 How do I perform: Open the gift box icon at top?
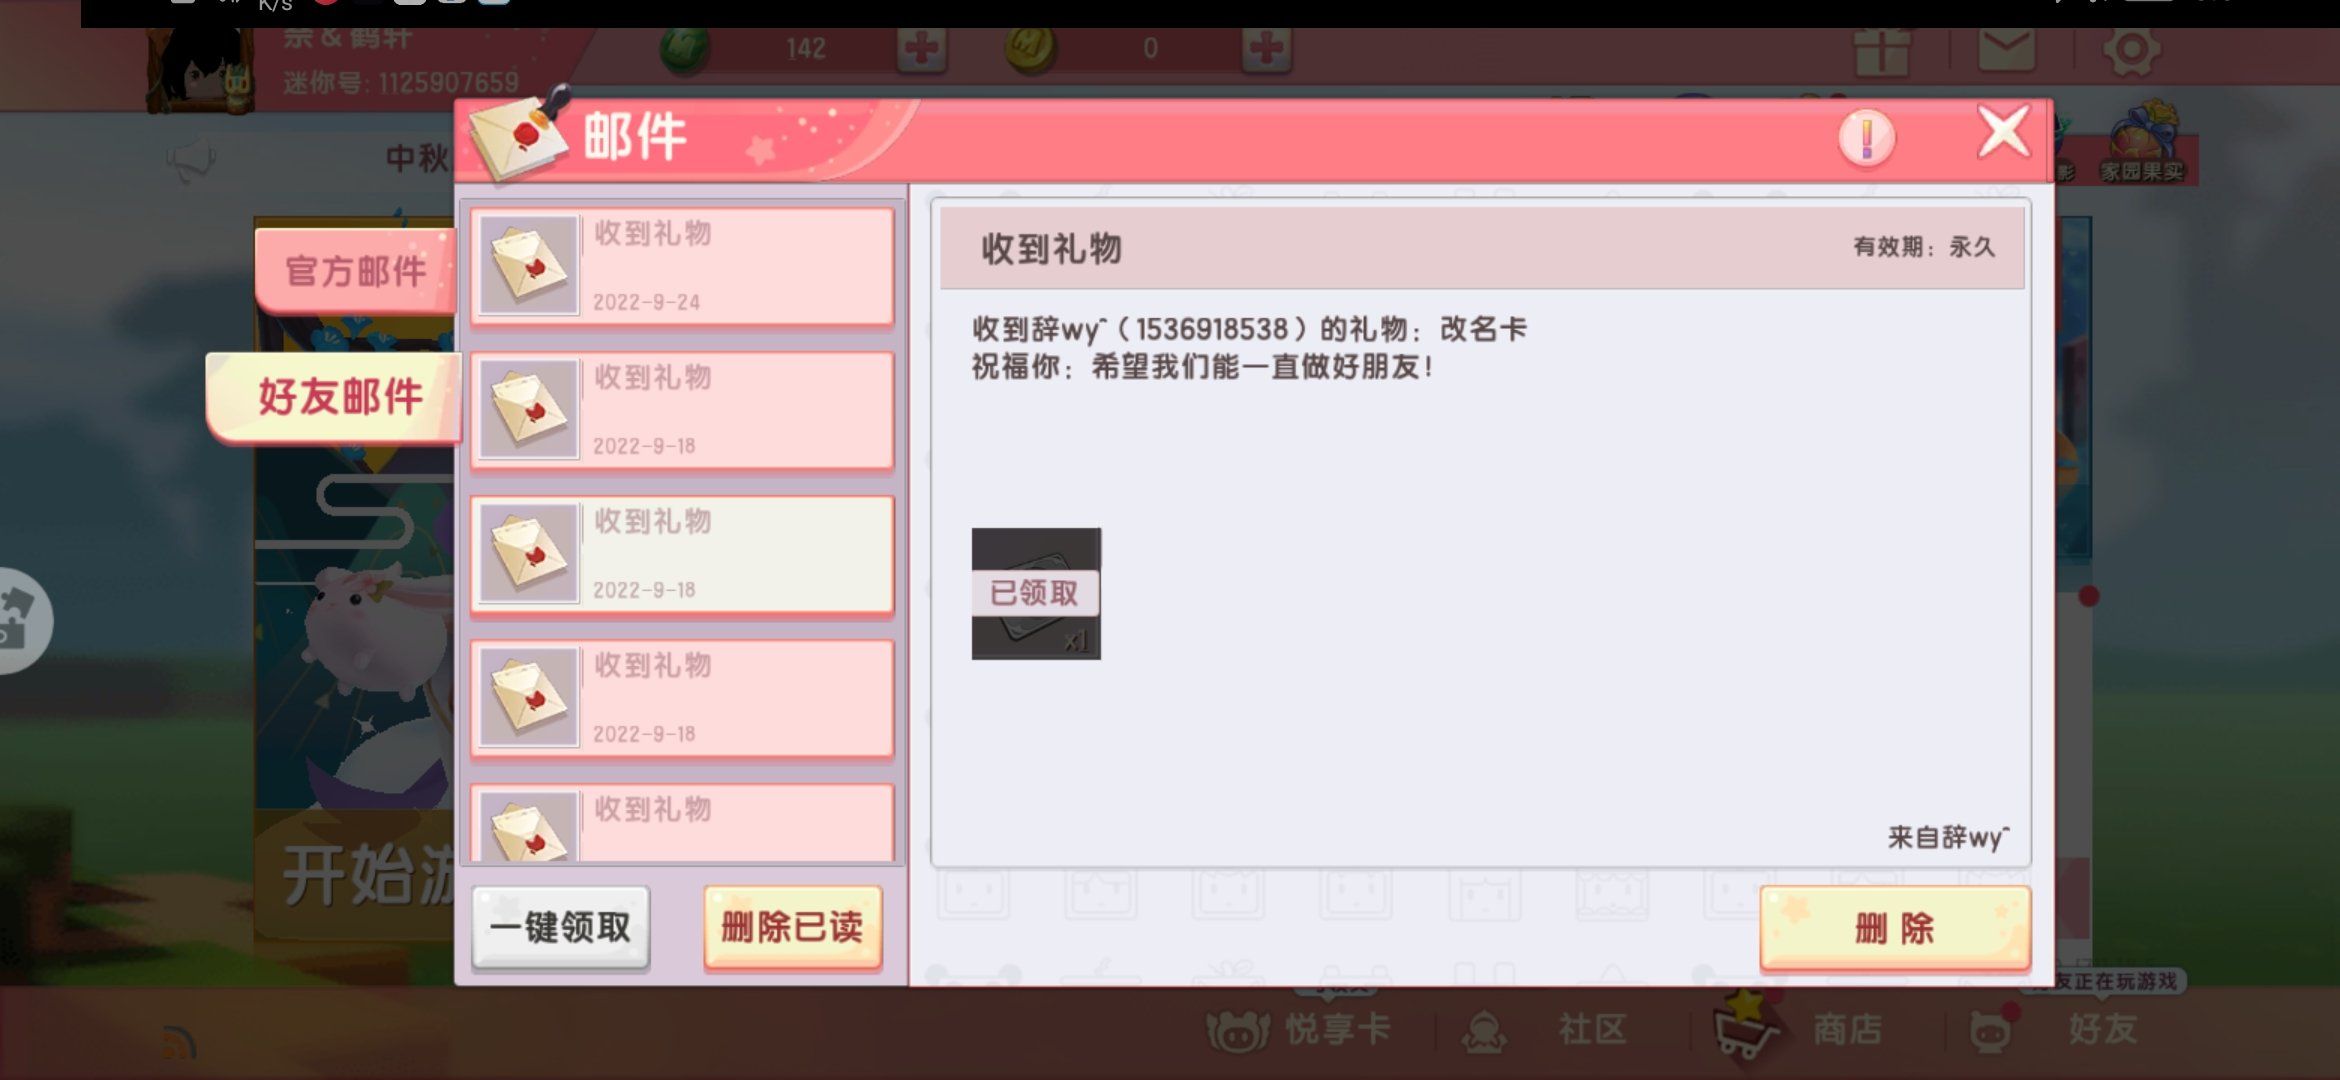click(1882, 50)
